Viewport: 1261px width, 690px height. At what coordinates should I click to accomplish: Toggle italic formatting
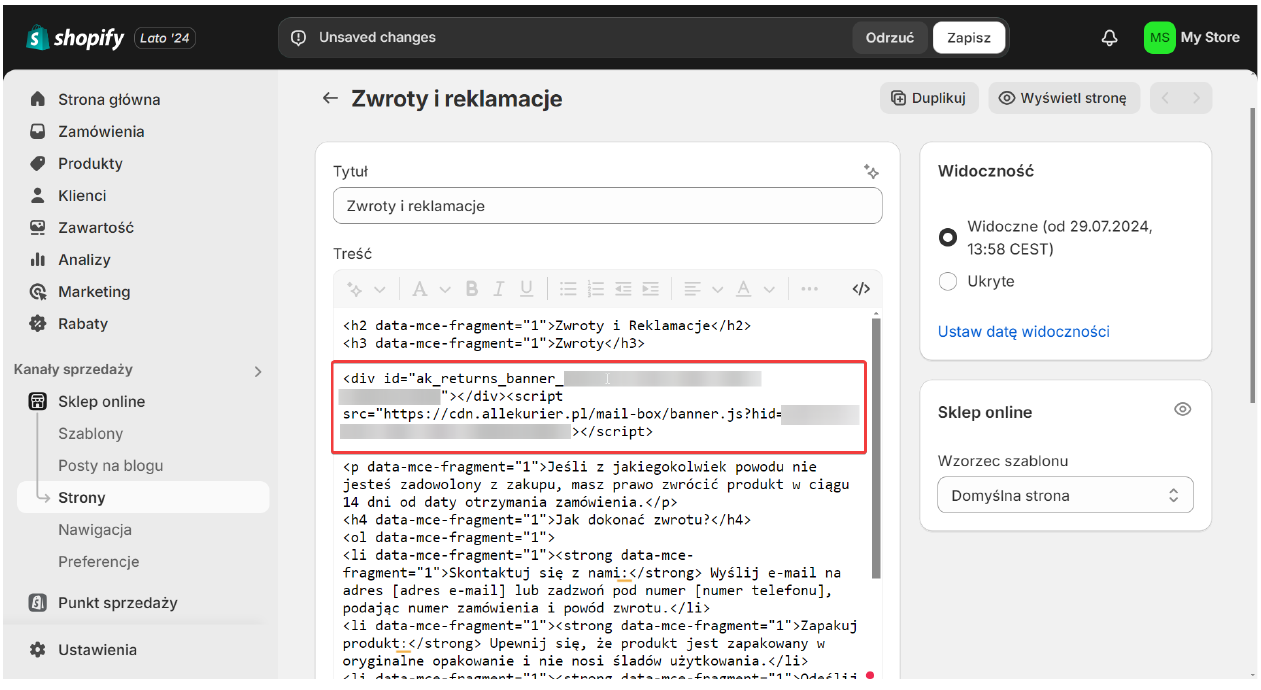point(499,289)
